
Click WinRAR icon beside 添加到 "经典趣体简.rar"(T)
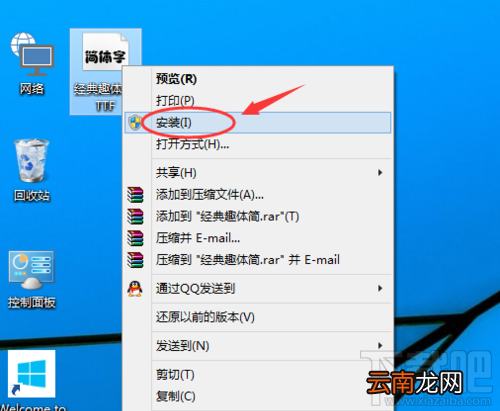(135, 216)
